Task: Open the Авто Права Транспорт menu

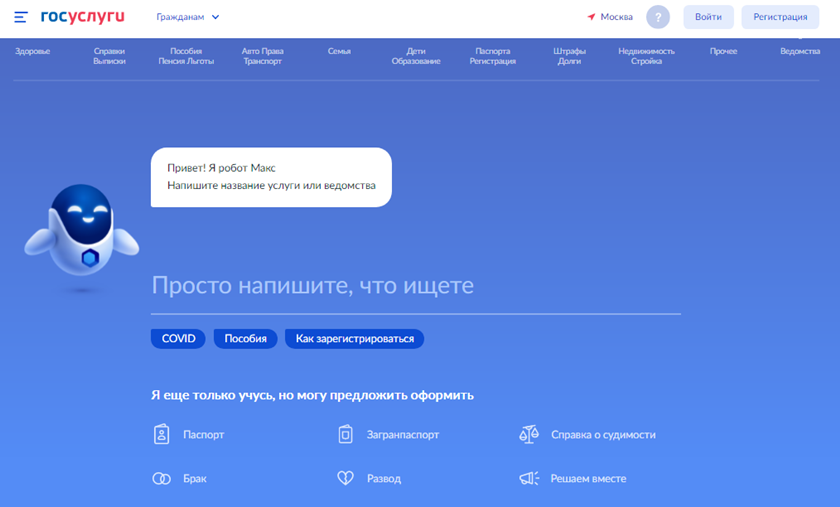Action: 263,56
